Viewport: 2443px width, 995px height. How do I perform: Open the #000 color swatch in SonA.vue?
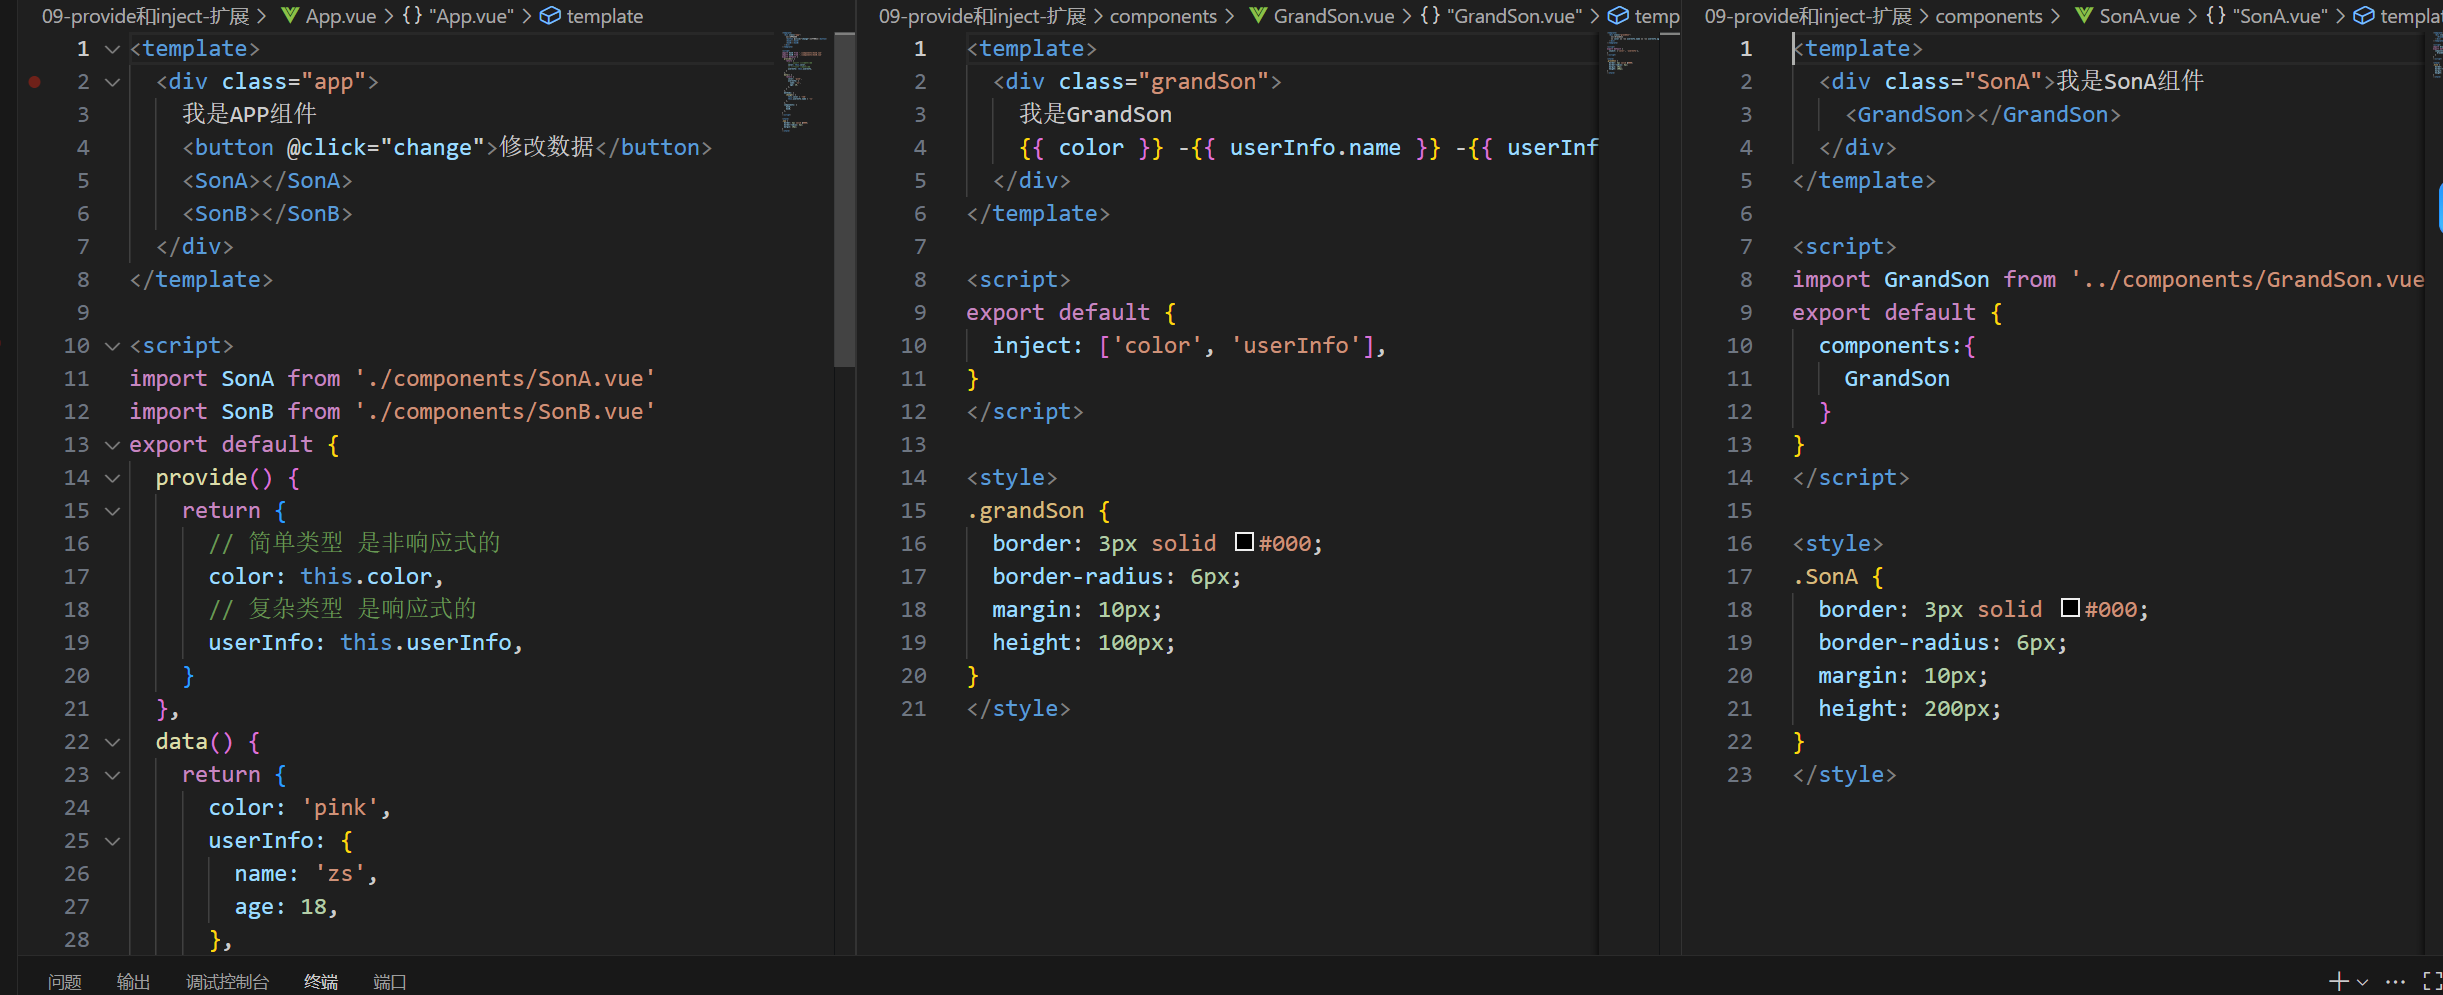tap(2070, 608)
